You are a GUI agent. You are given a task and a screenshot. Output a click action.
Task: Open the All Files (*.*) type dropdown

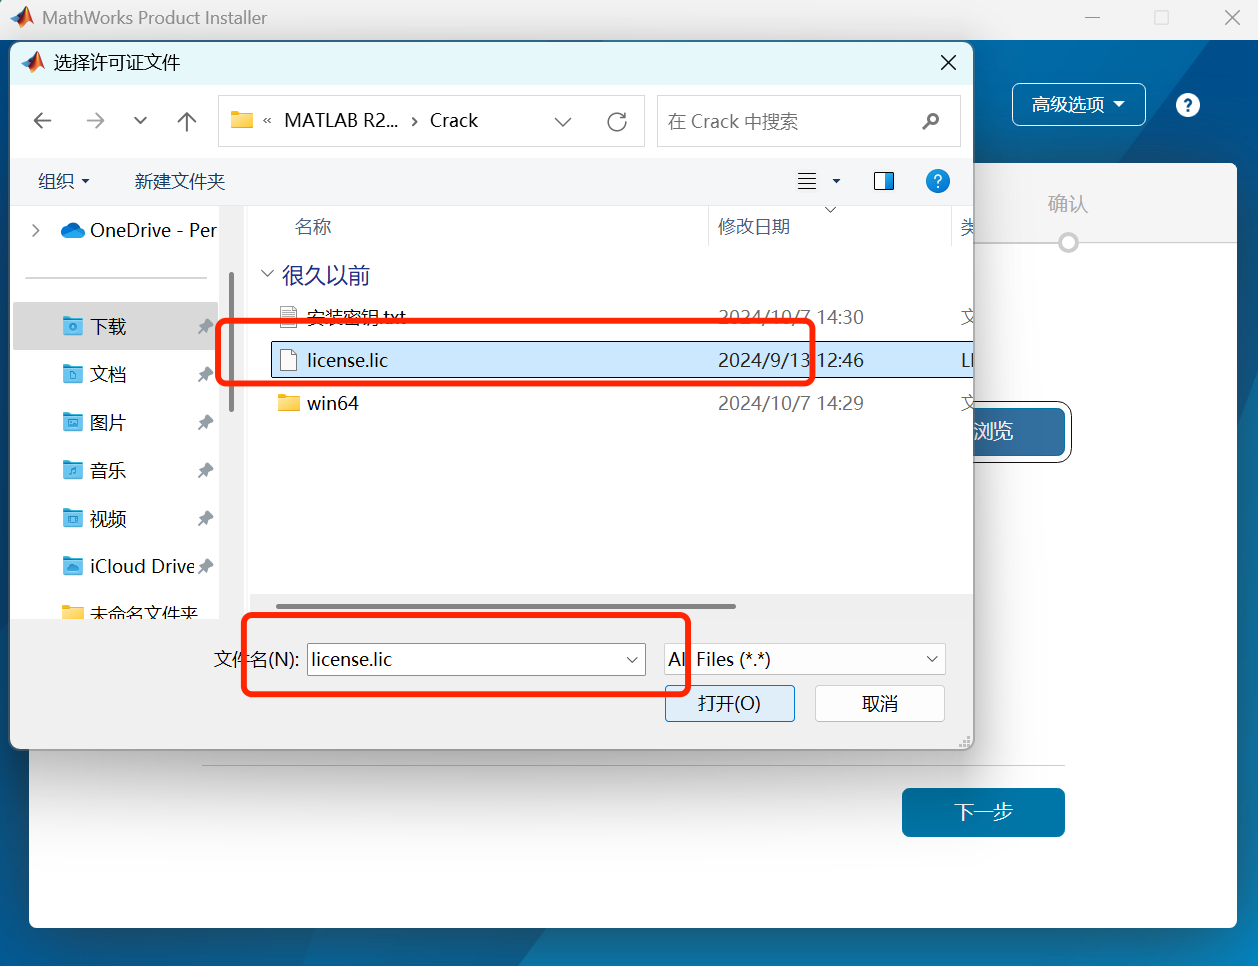[805, 659]
